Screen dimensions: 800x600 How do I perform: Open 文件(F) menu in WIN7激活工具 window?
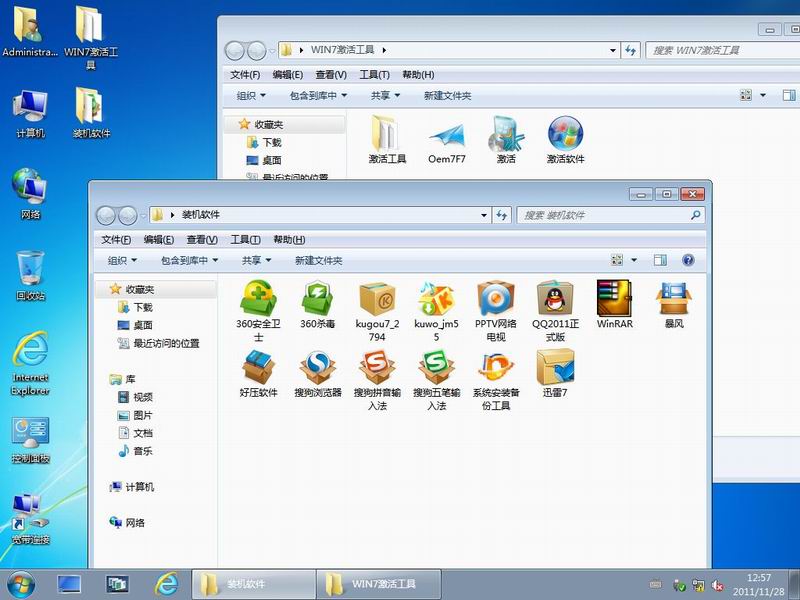pyautogui.click(x=245, y=75)
